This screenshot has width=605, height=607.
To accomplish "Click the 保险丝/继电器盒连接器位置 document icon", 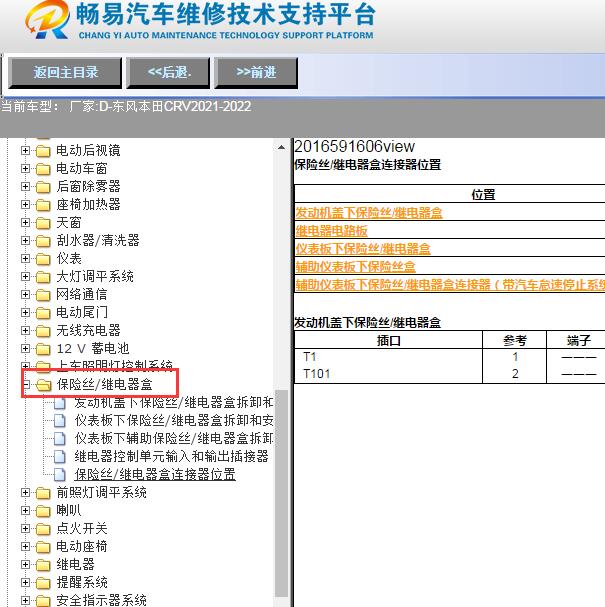I will 60,474.
